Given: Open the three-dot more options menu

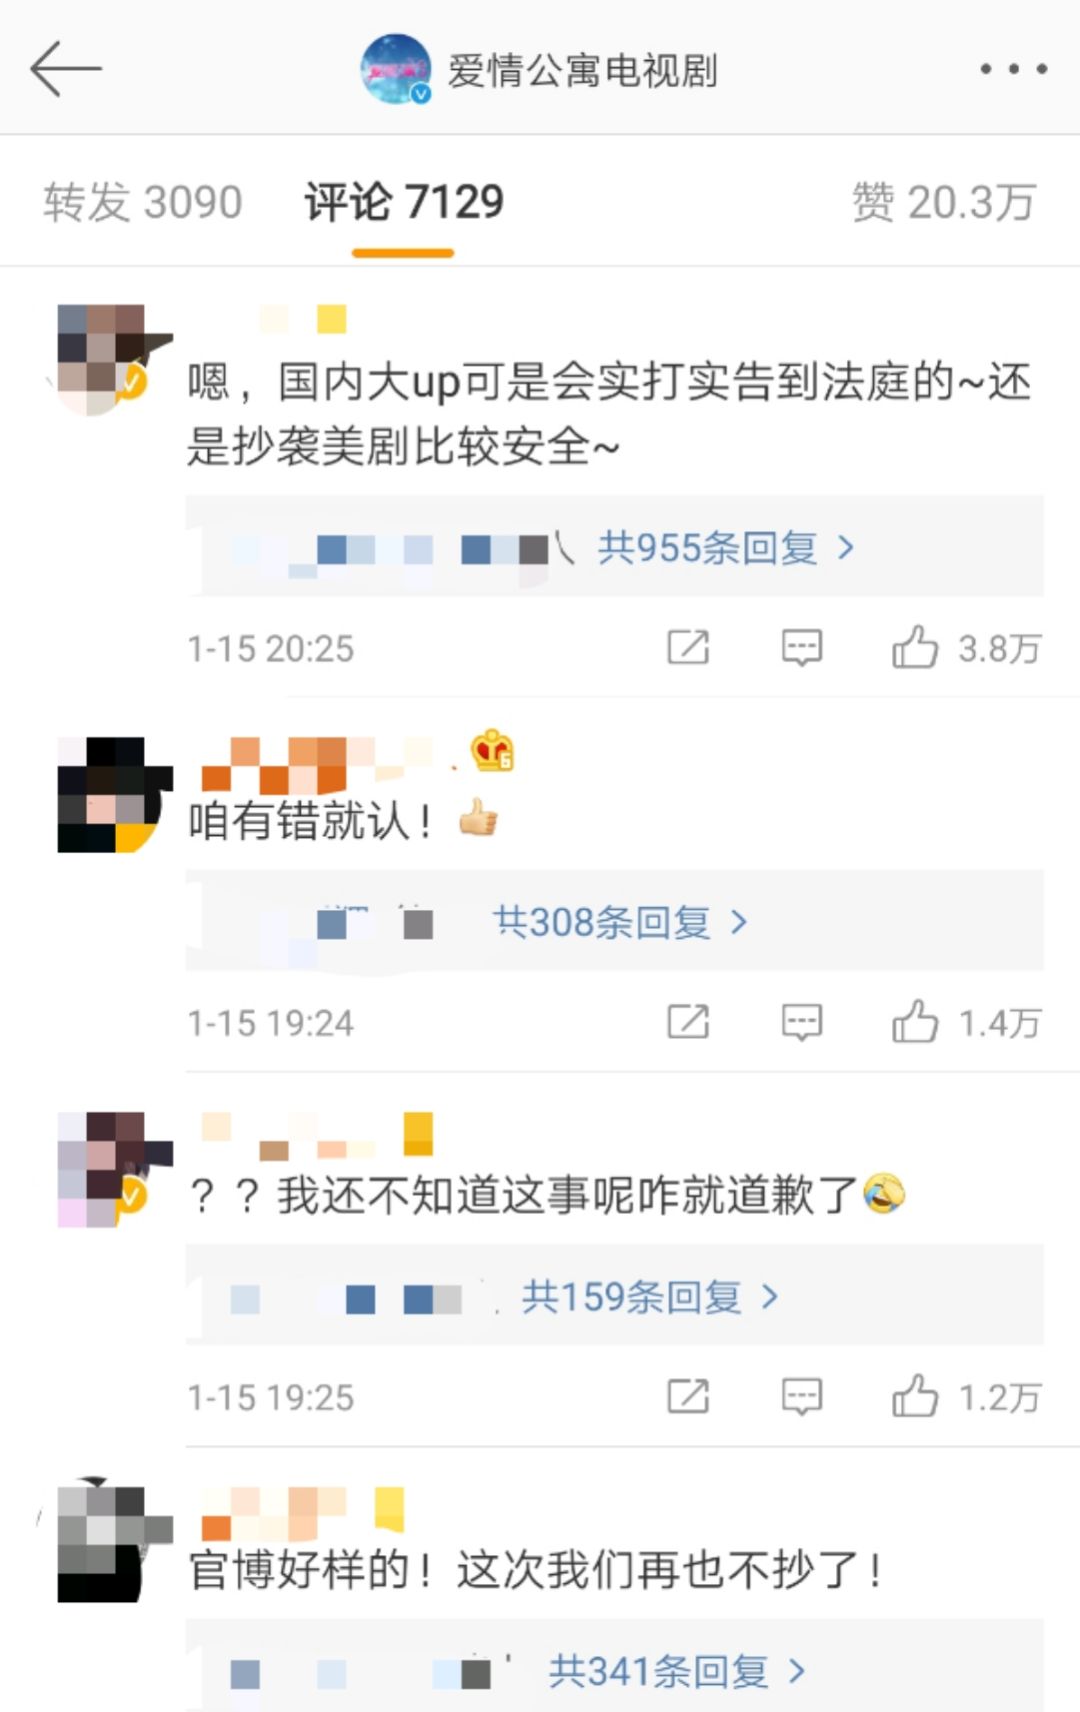Looking at the screenshot, I should (1013, 69).
